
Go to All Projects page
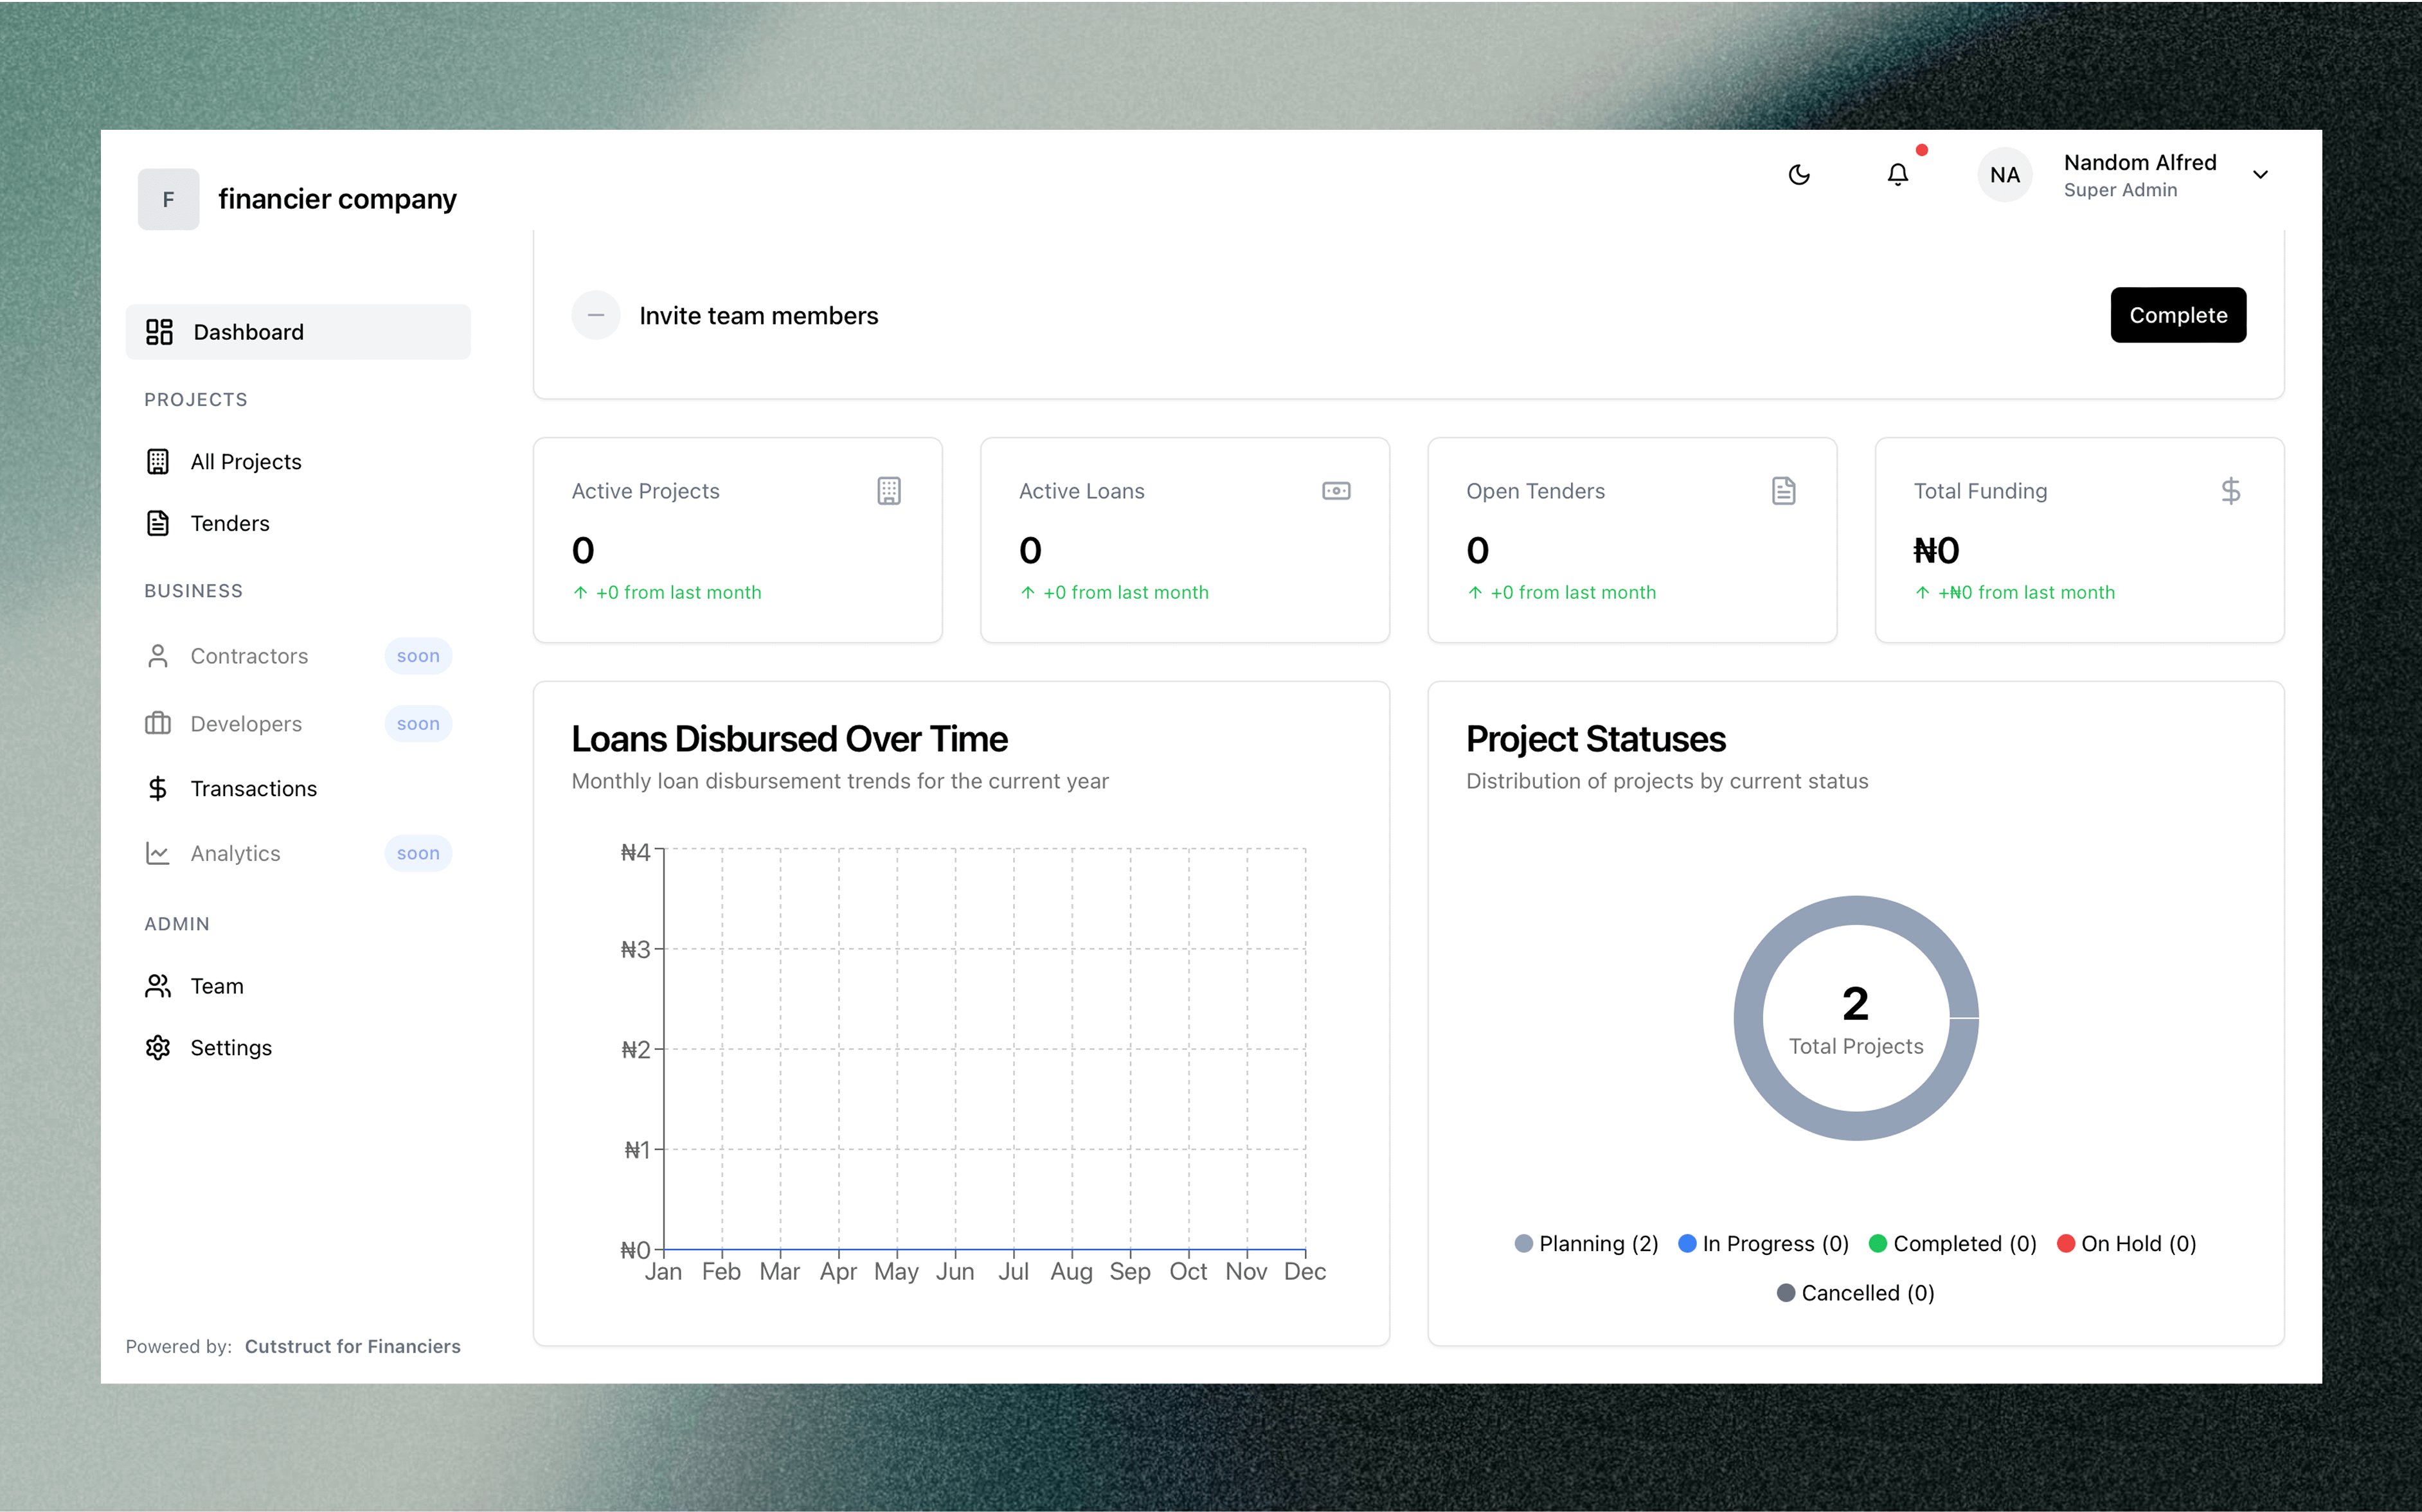tap(245, 461)
